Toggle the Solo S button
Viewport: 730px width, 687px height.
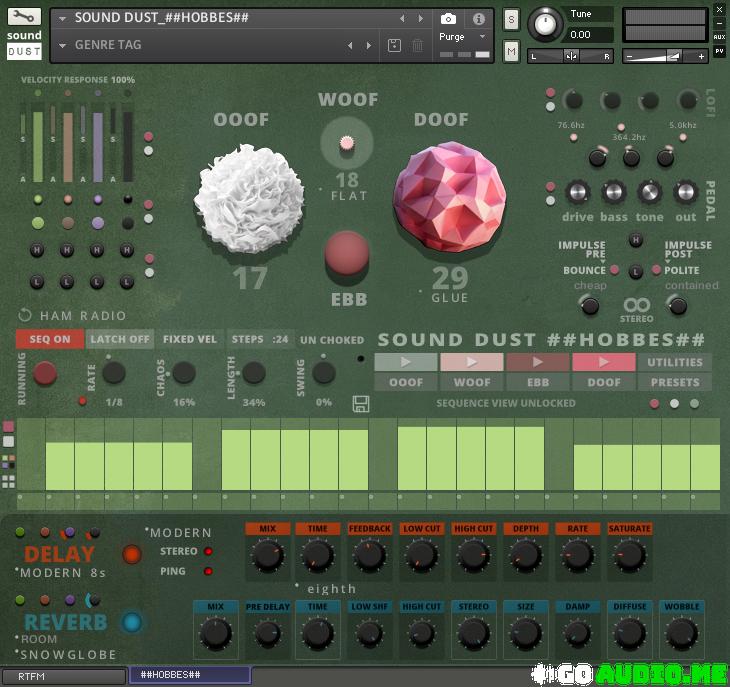point(511,20)
